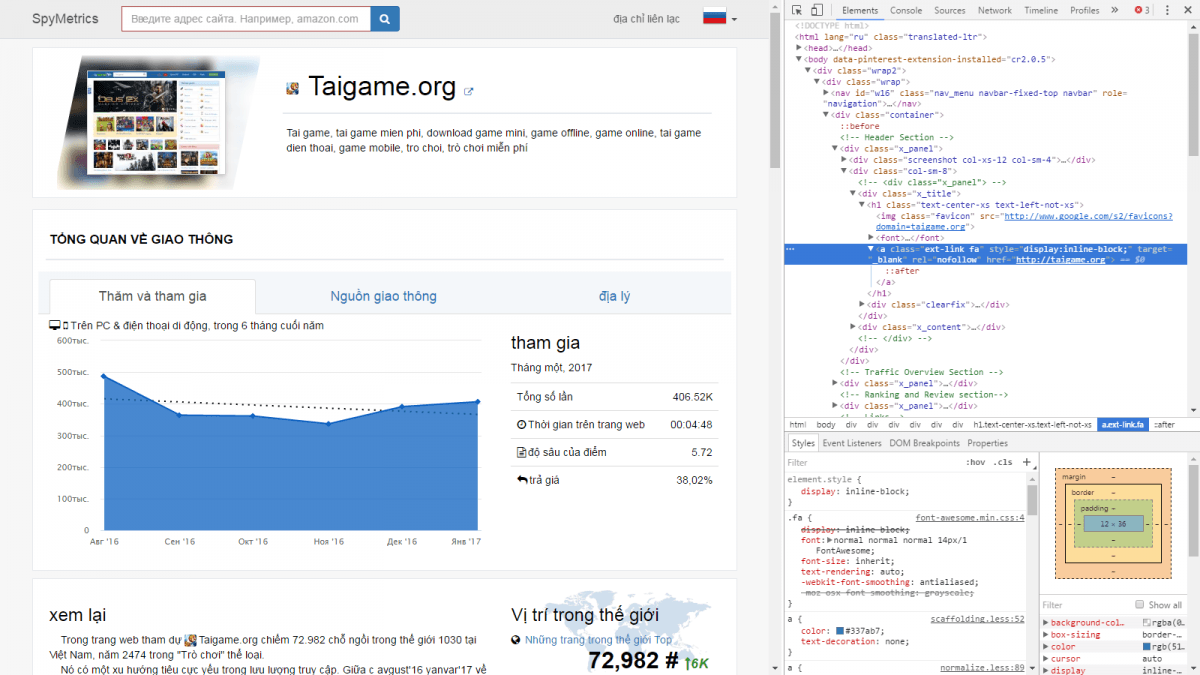The image size is (1200, 675).
Task: Click the Styles pane Filter input
Action: 870,463
